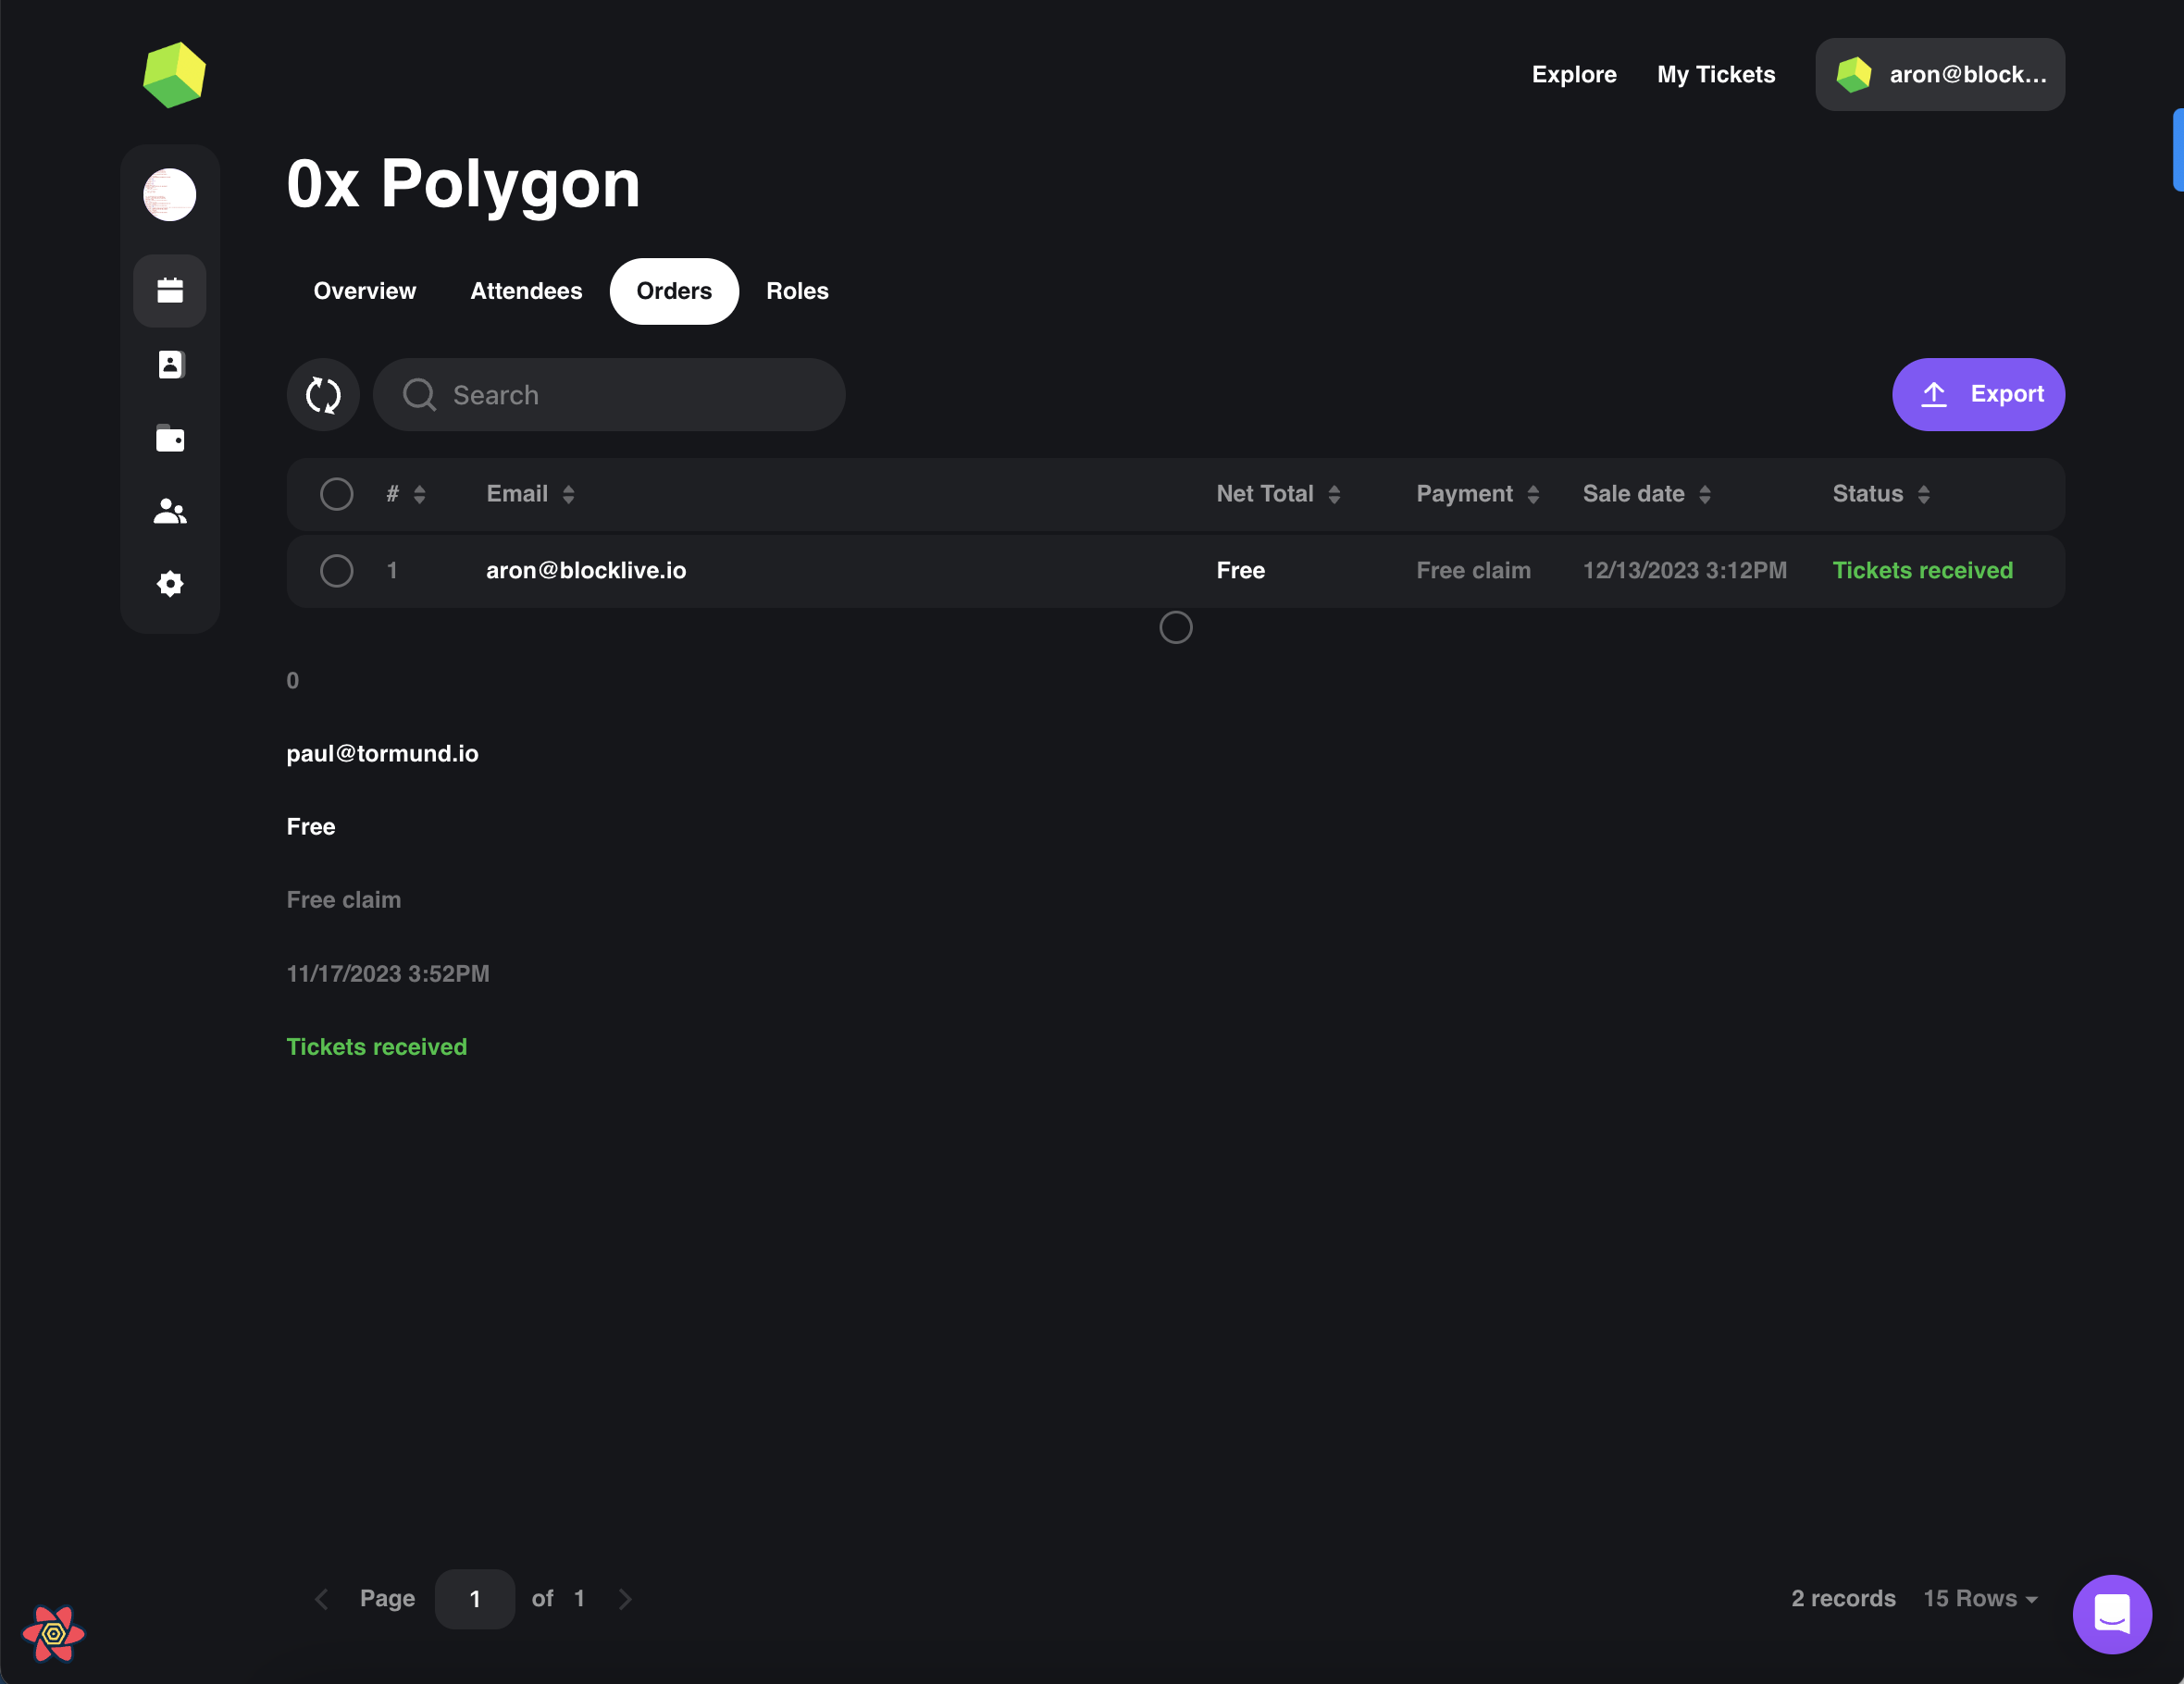This screenshot has height=1684, width=2184.
Task: Select all orders with header checkbox
Action: coord(337,494)
